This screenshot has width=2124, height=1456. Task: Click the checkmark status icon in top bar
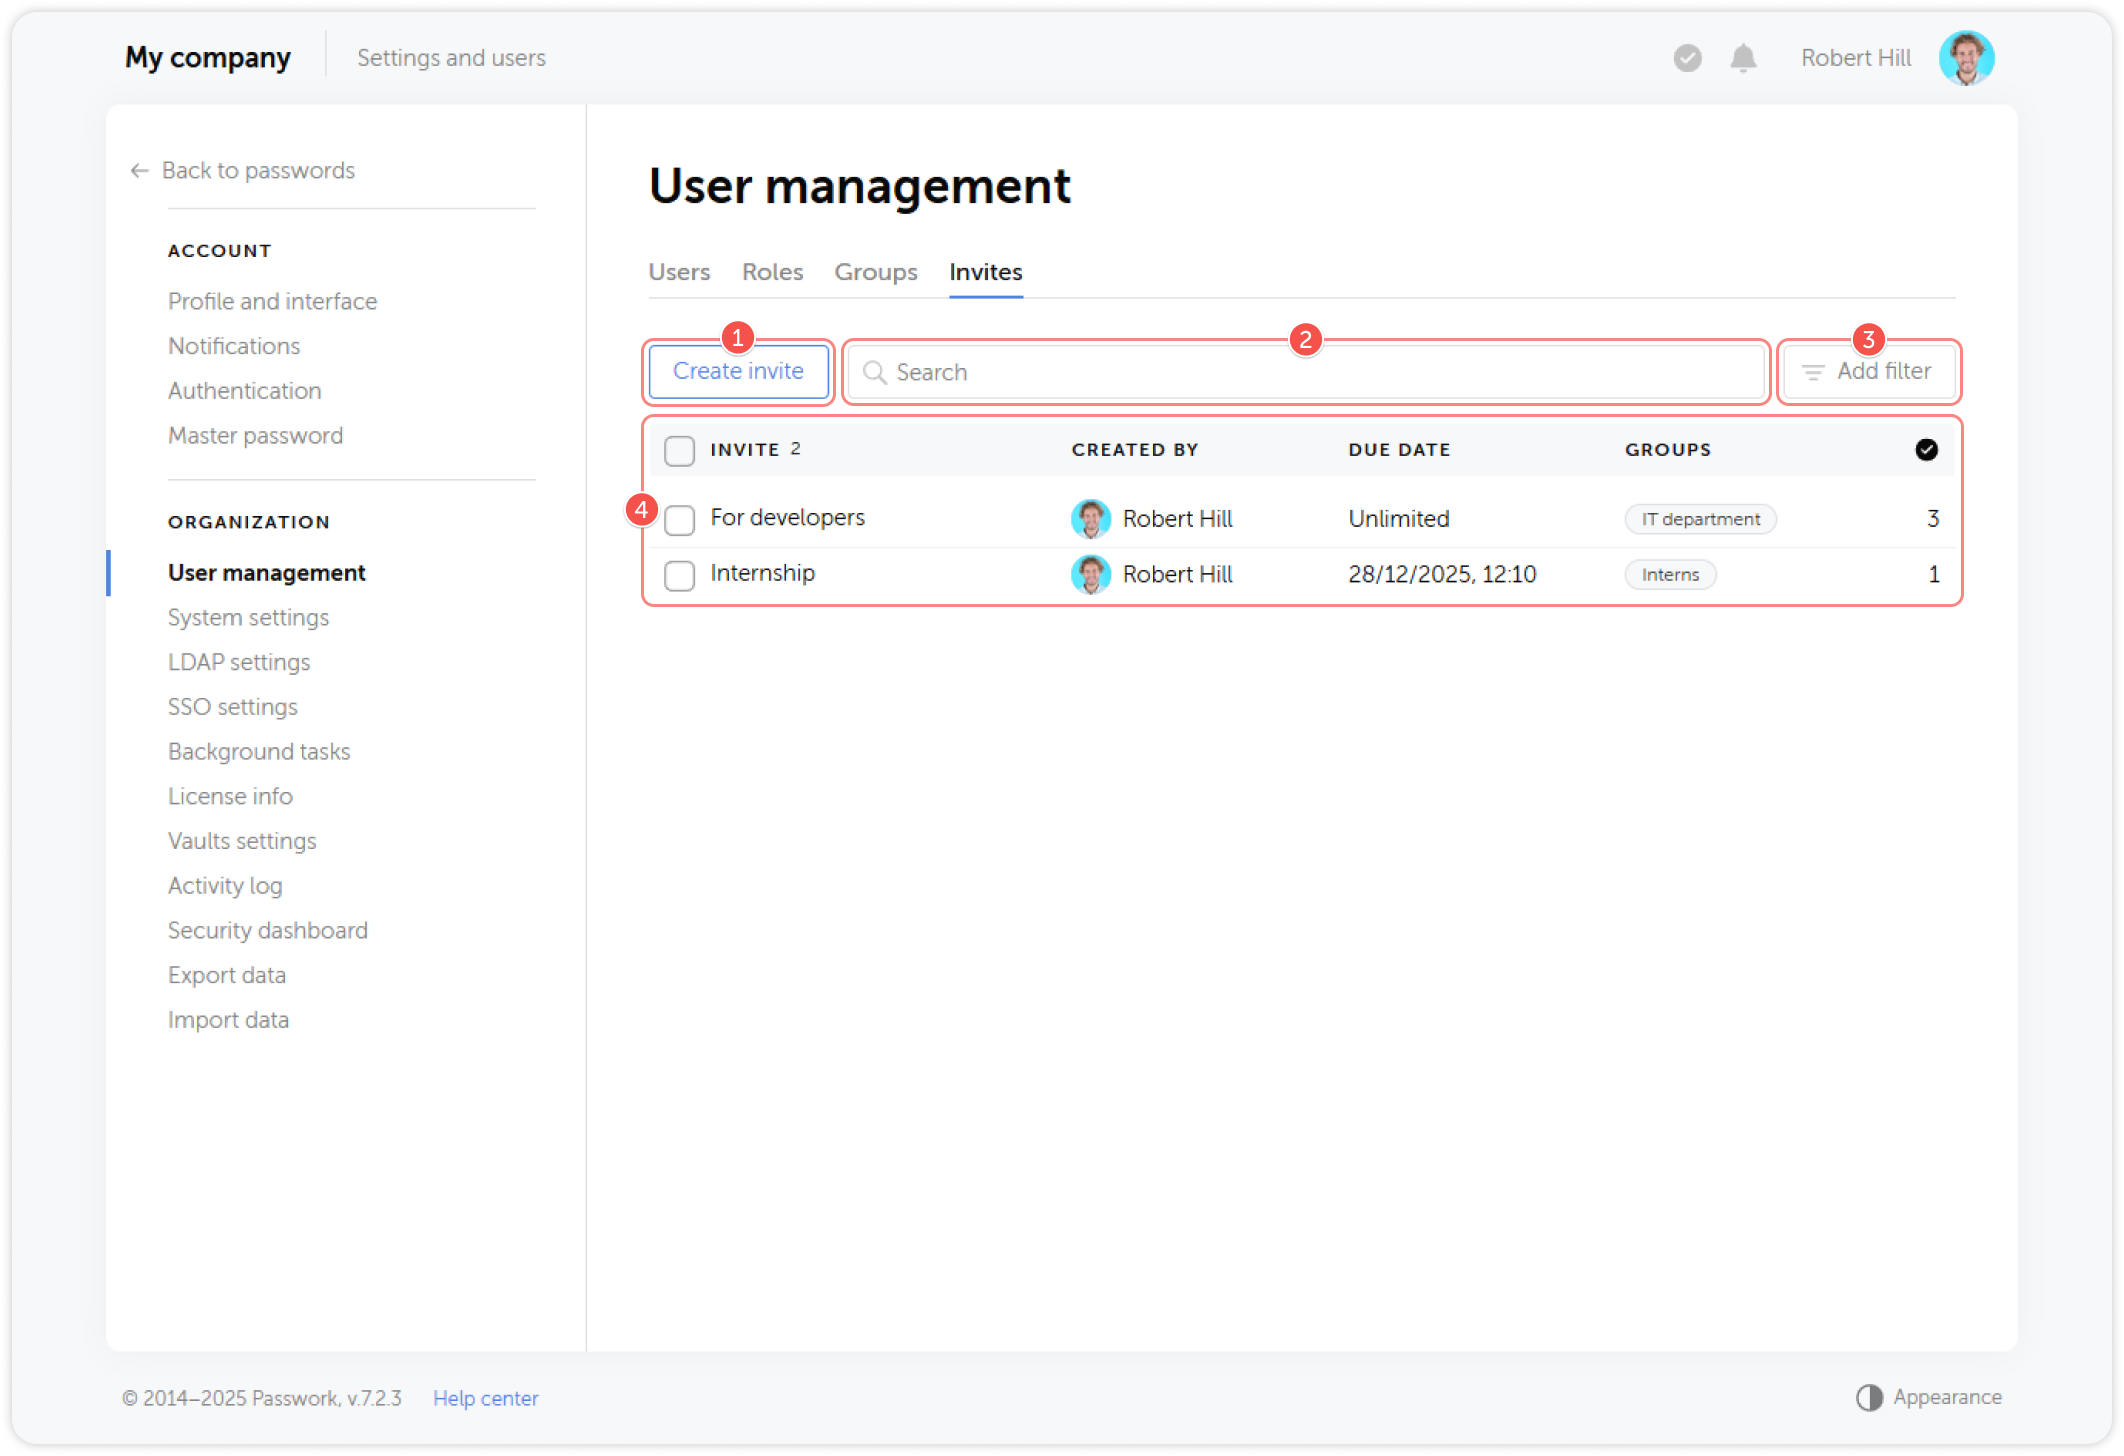pos(1687,58)
